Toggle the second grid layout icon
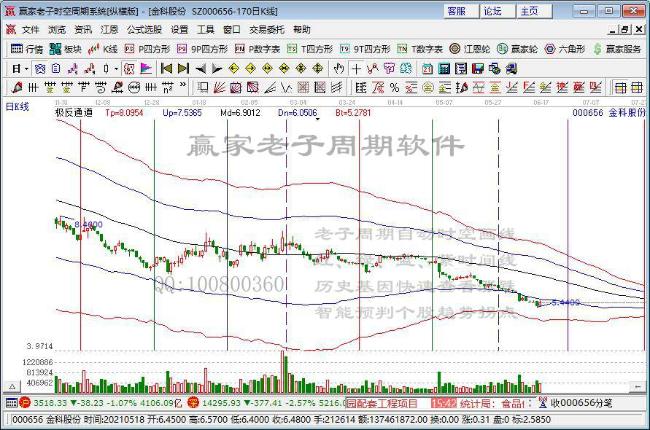Image resolution: width=650 pixels, height=430 pixels. [x=636, y=87]
